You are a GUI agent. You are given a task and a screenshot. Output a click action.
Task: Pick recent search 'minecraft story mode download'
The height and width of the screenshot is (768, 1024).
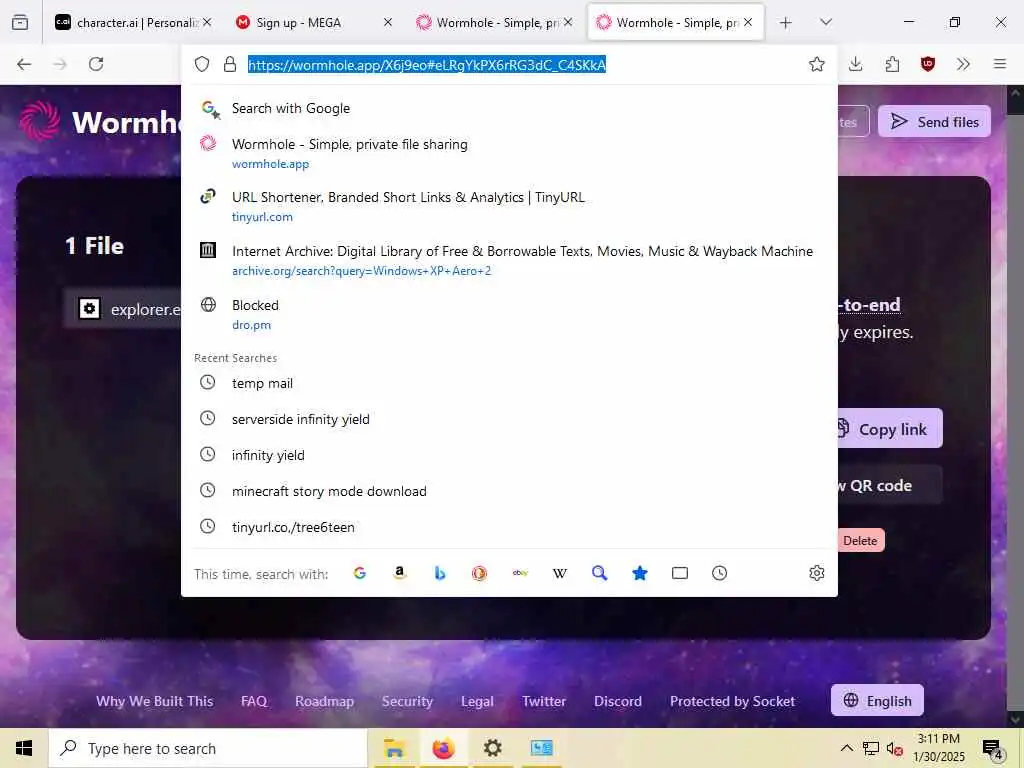[509, 491]
